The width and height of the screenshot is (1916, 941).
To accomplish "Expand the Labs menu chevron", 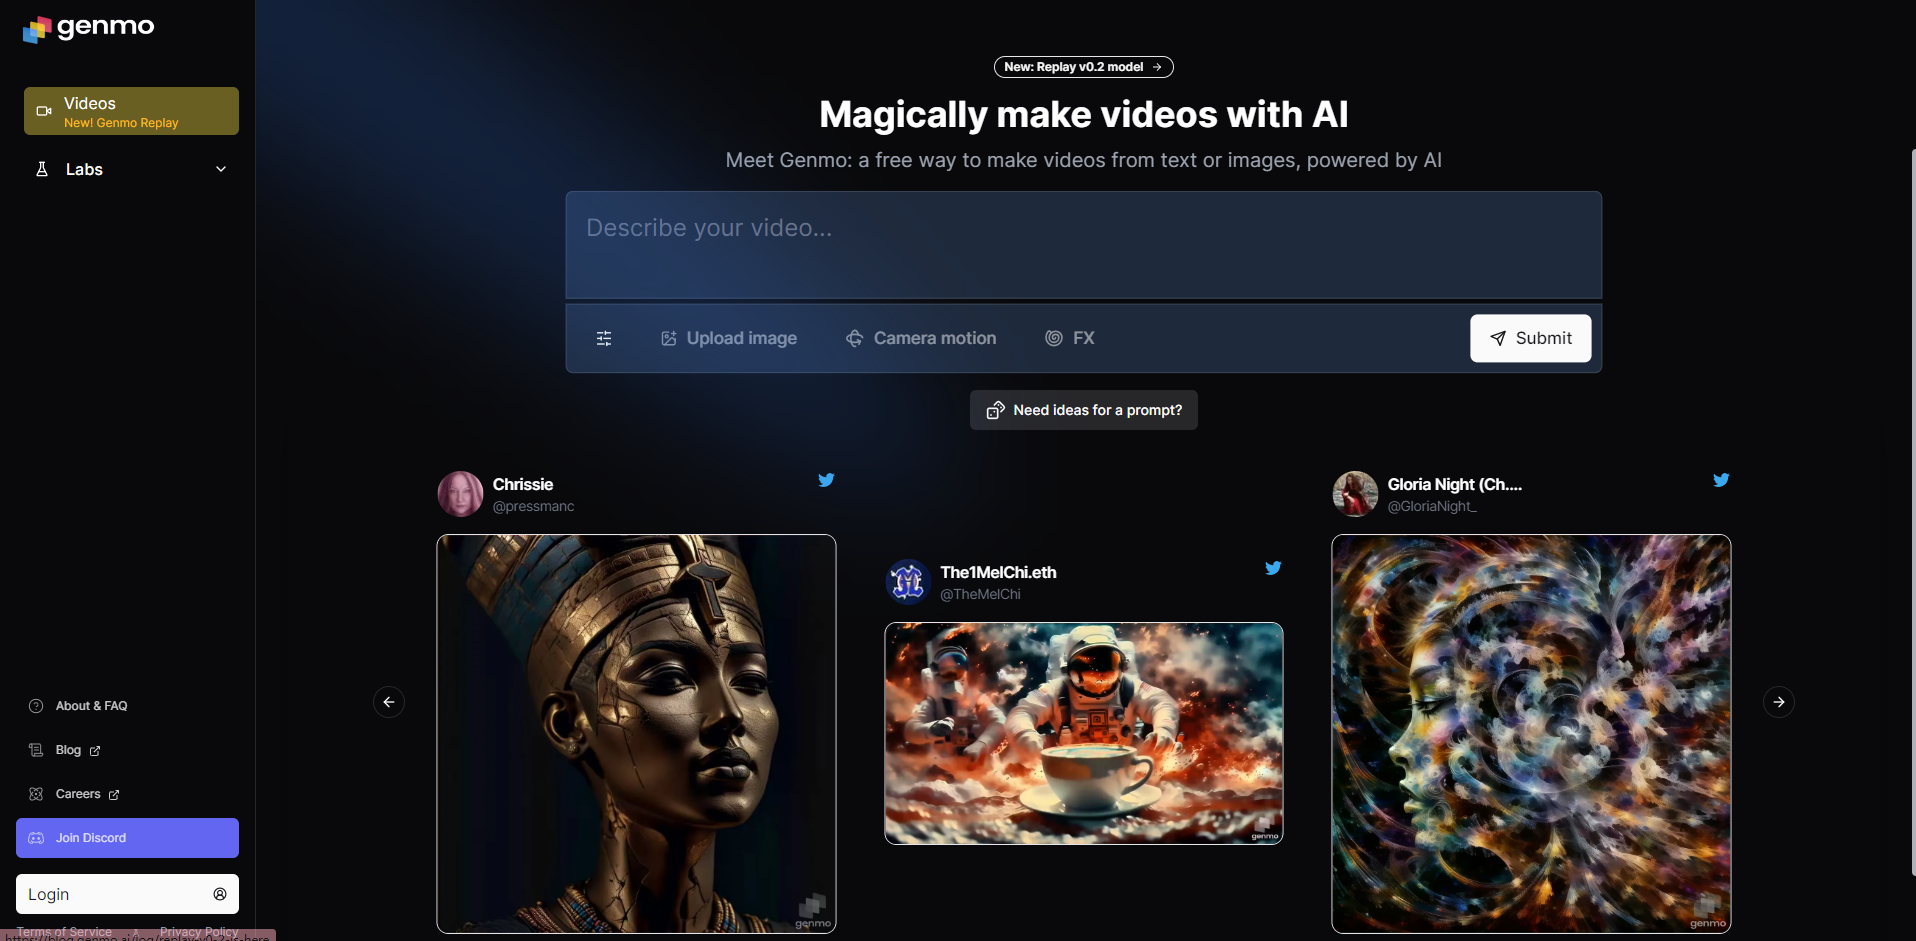I will [x=221, y=170].
